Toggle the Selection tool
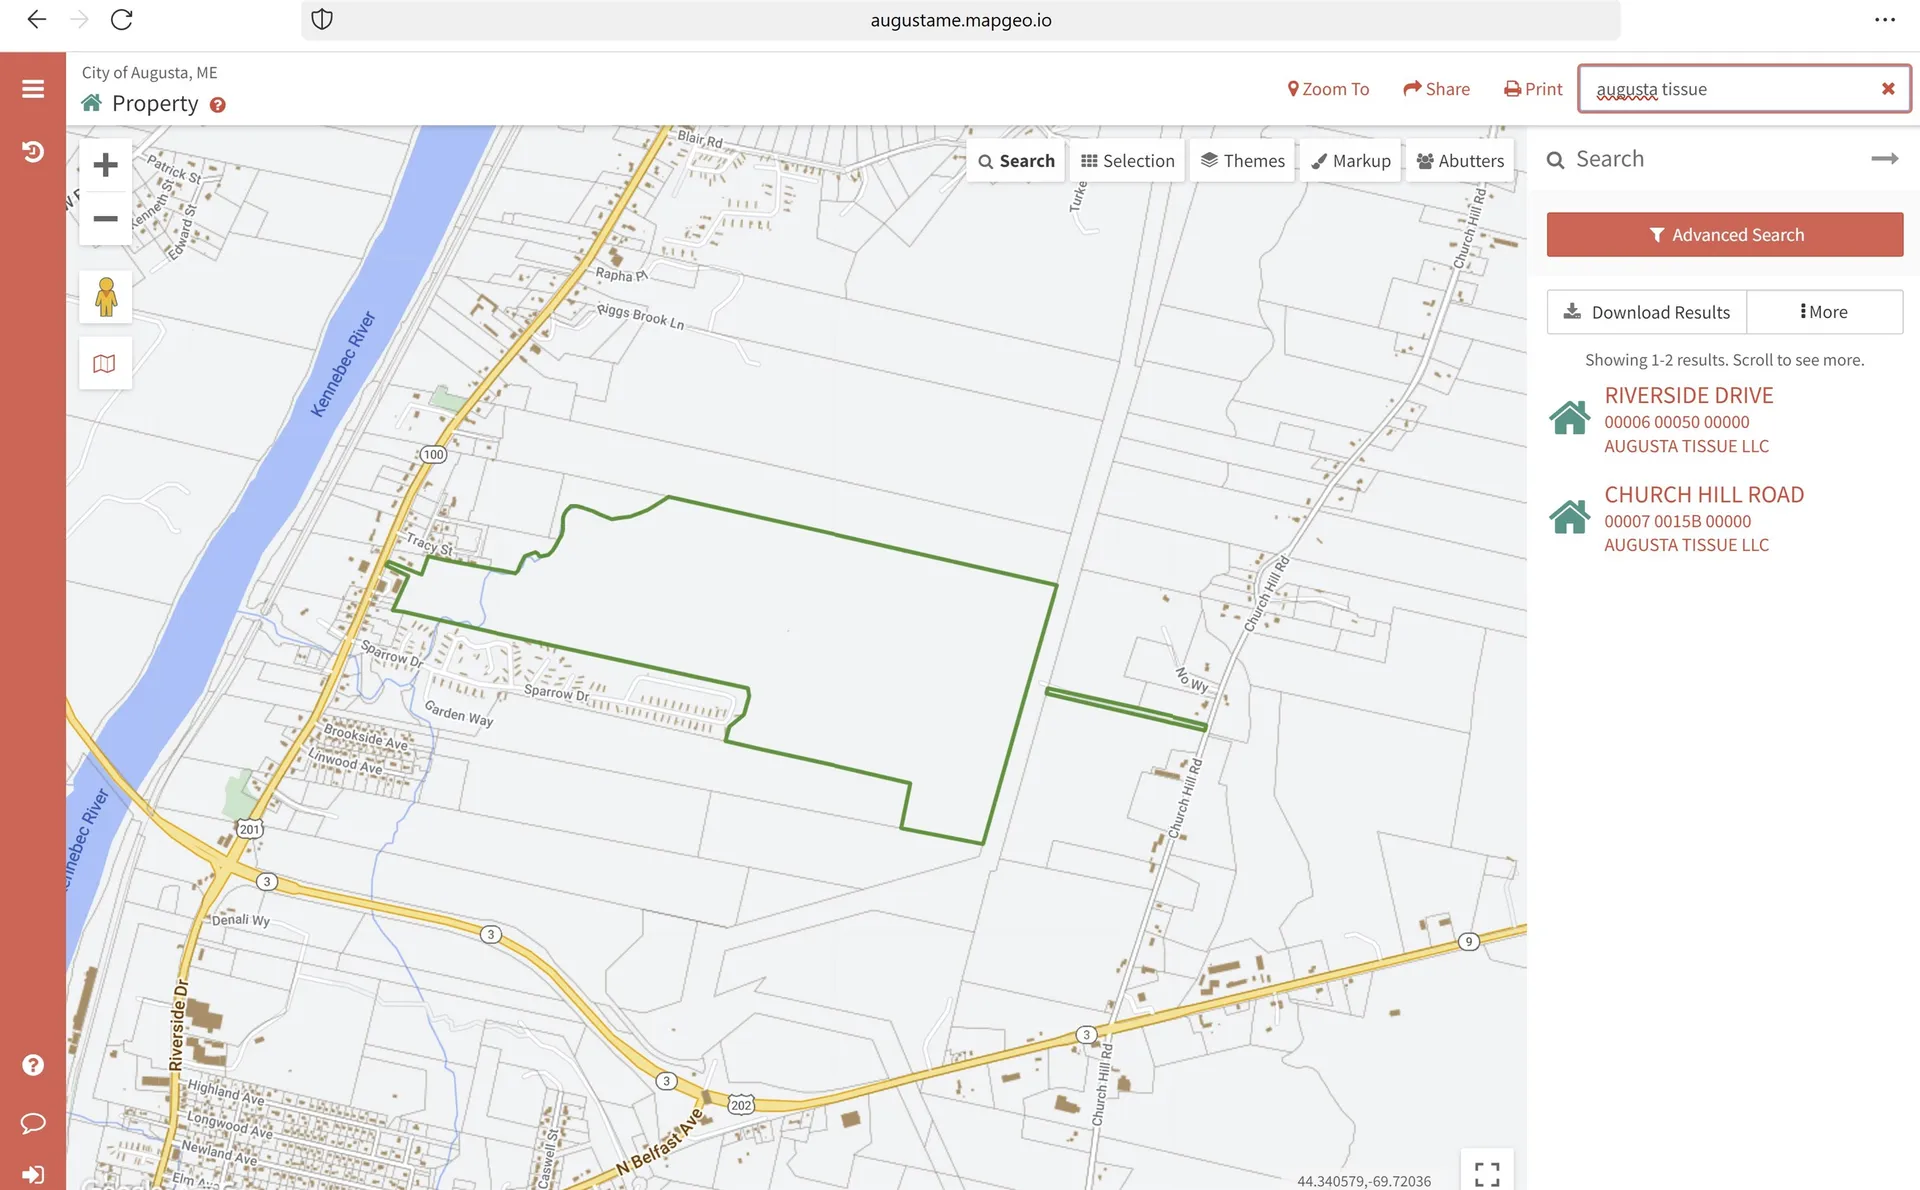Image resolution: width=1920 pixels, height=1190 pixels. point(1127,160)
